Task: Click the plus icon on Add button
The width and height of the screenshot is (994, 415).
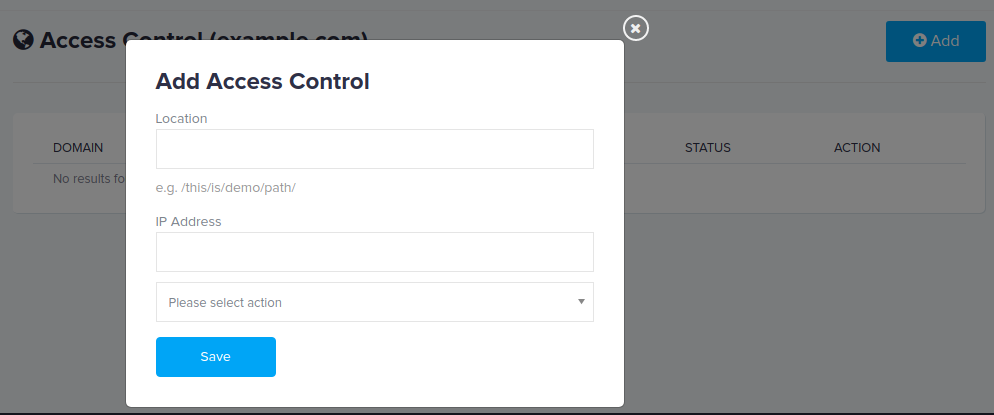Action: click(x=919, y=40)
